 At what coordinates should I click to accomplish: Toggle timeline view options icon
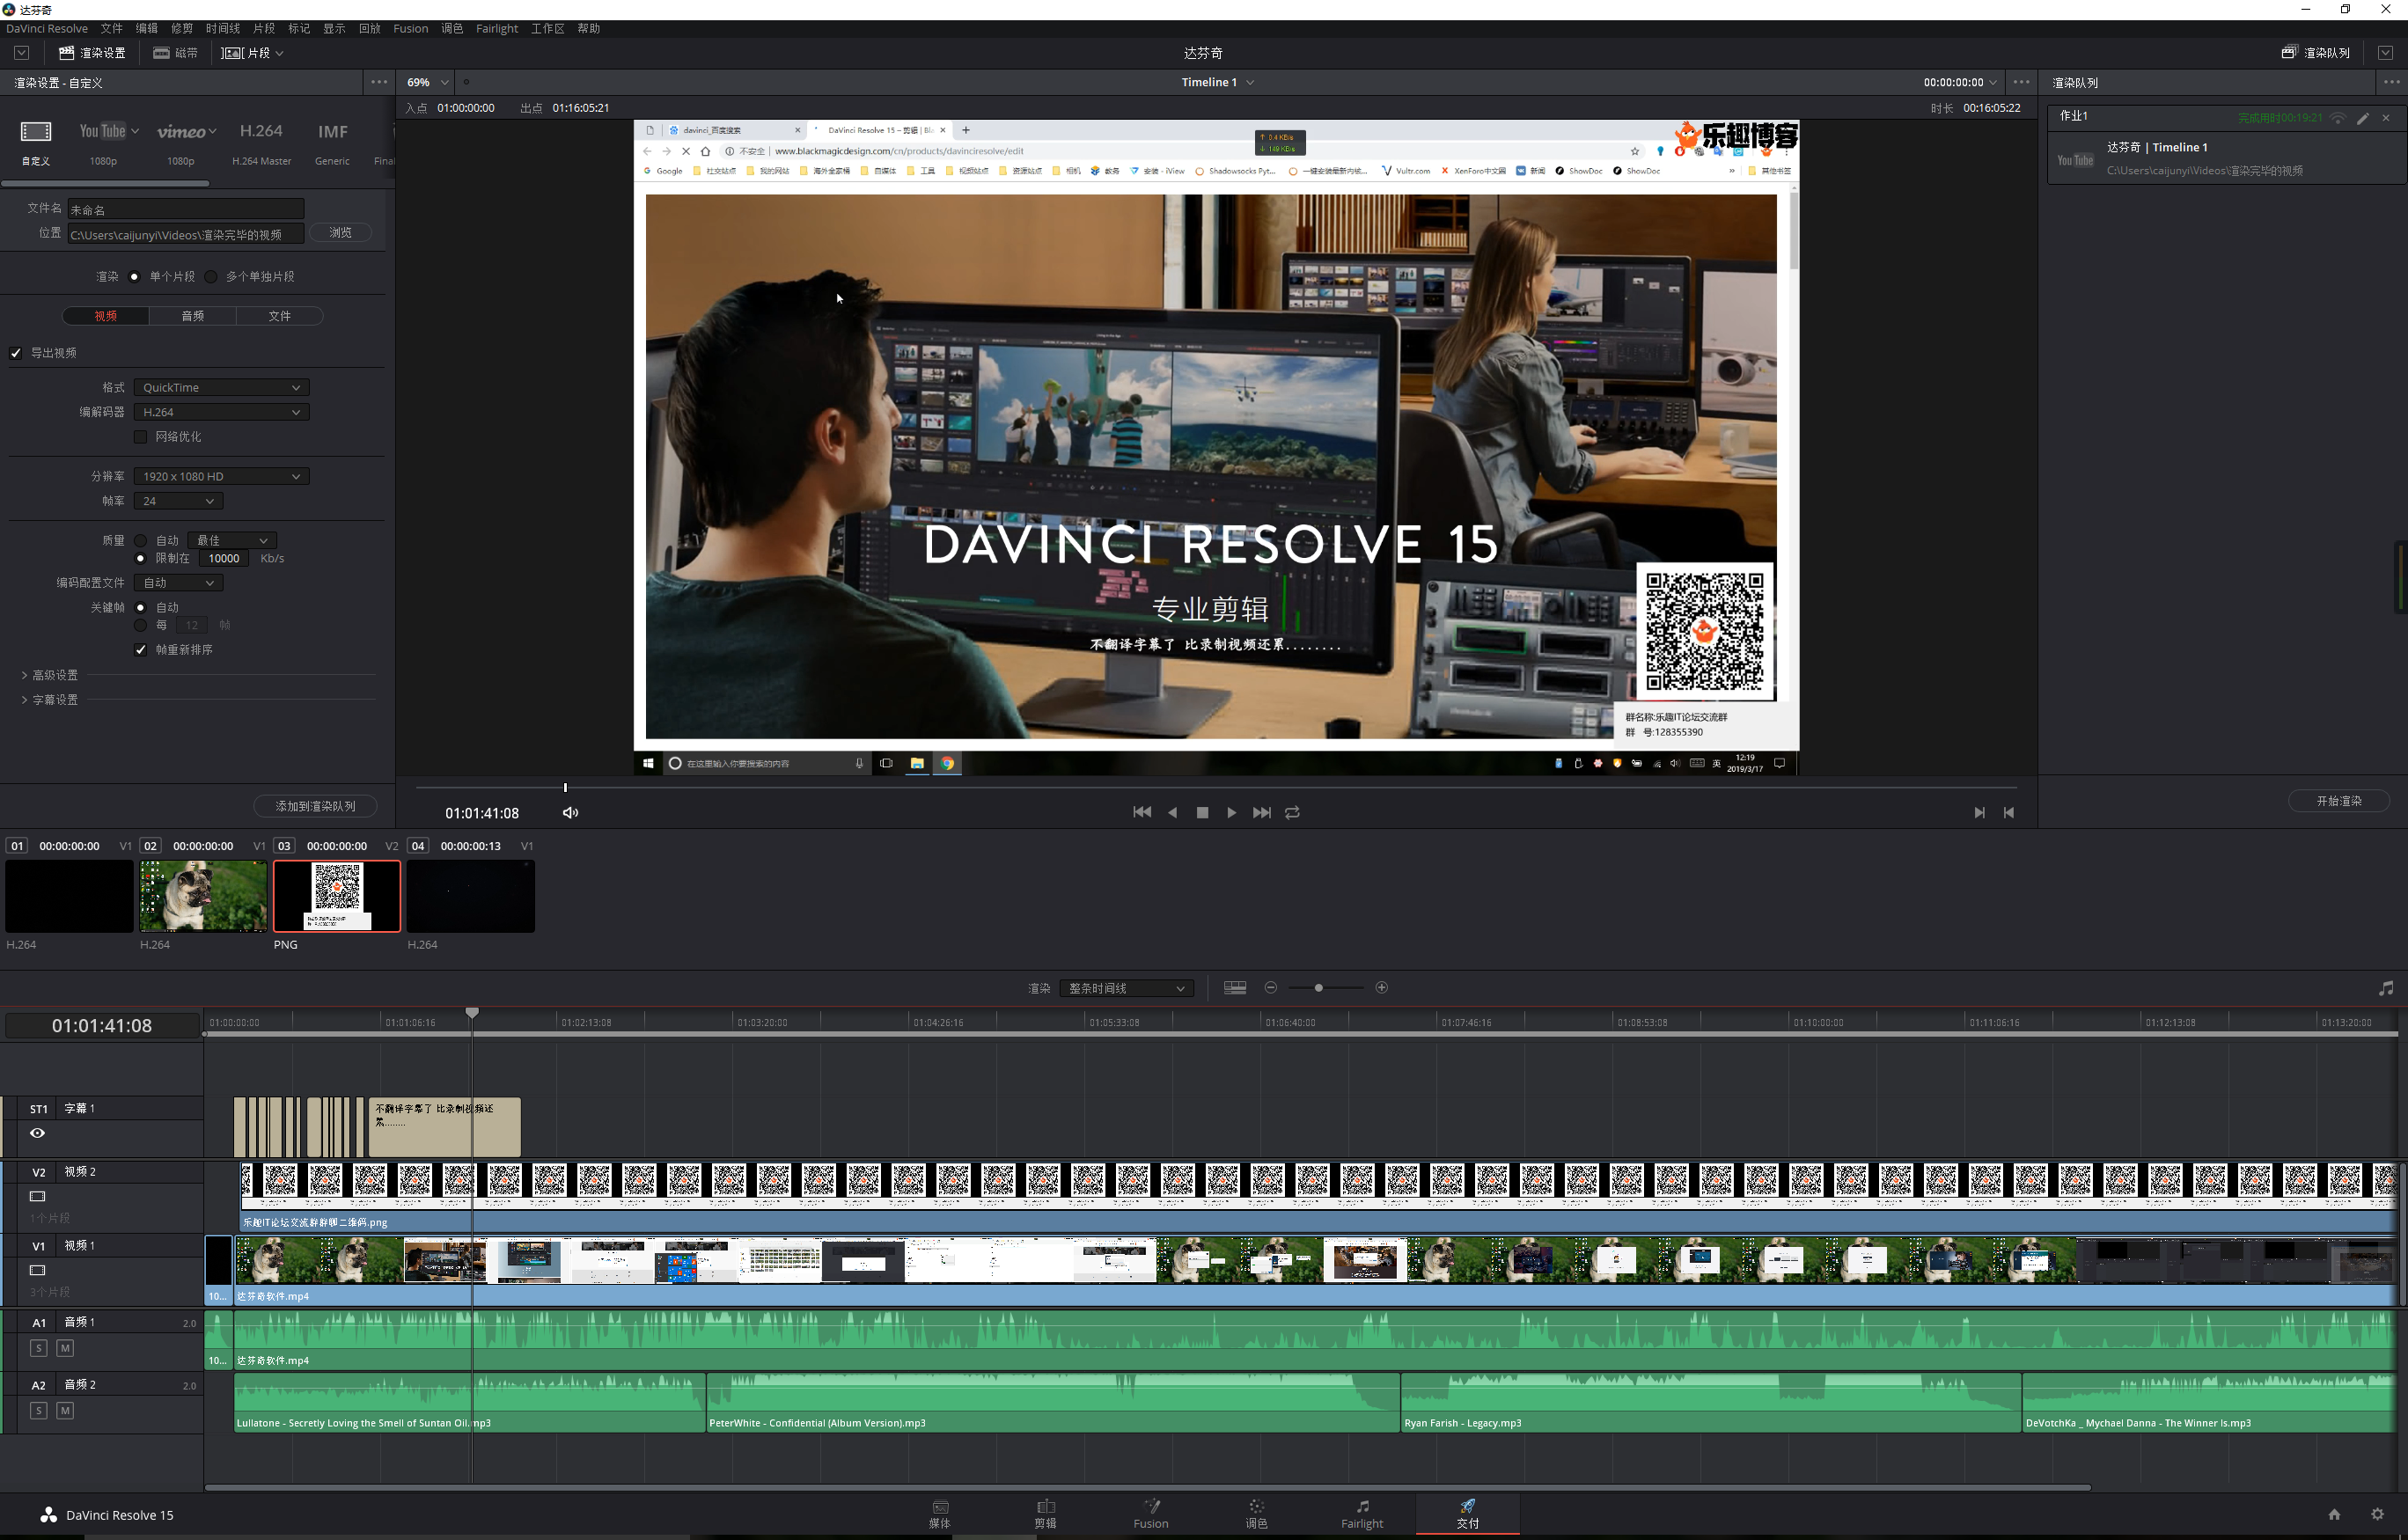[x=1235, y=987]
